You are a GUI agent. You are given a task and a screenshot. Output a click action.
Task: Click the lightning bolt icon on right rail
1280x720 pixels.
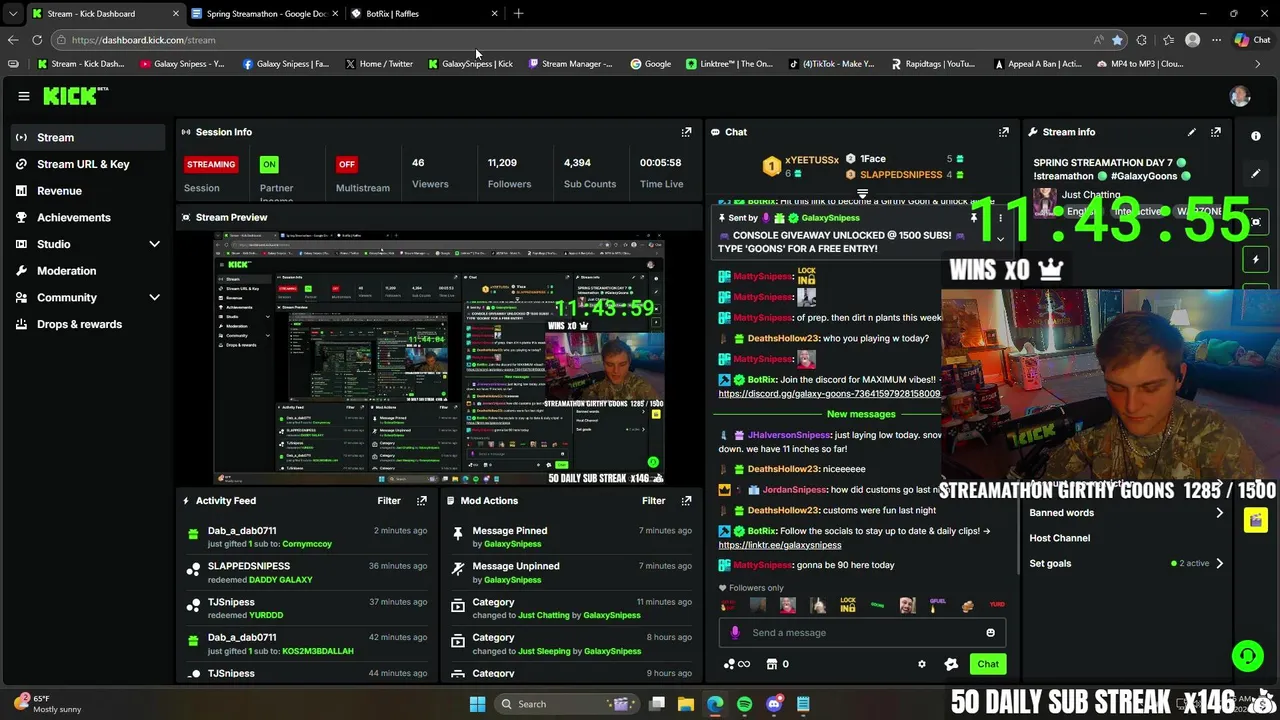pyautogui.click(x=1256, y=260)
